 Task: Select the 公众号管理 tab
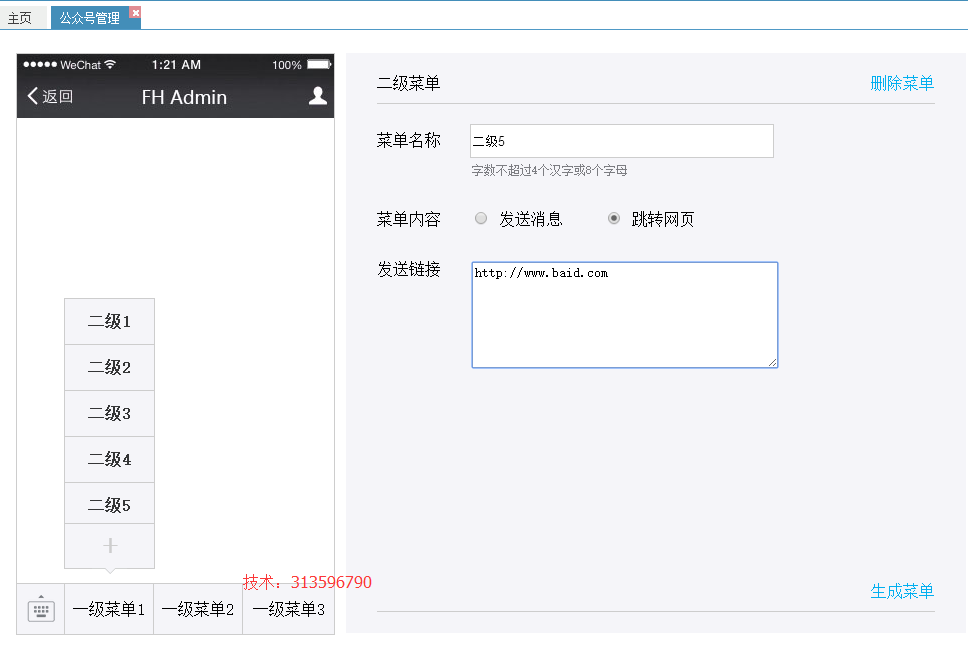(x=90, y=18)
